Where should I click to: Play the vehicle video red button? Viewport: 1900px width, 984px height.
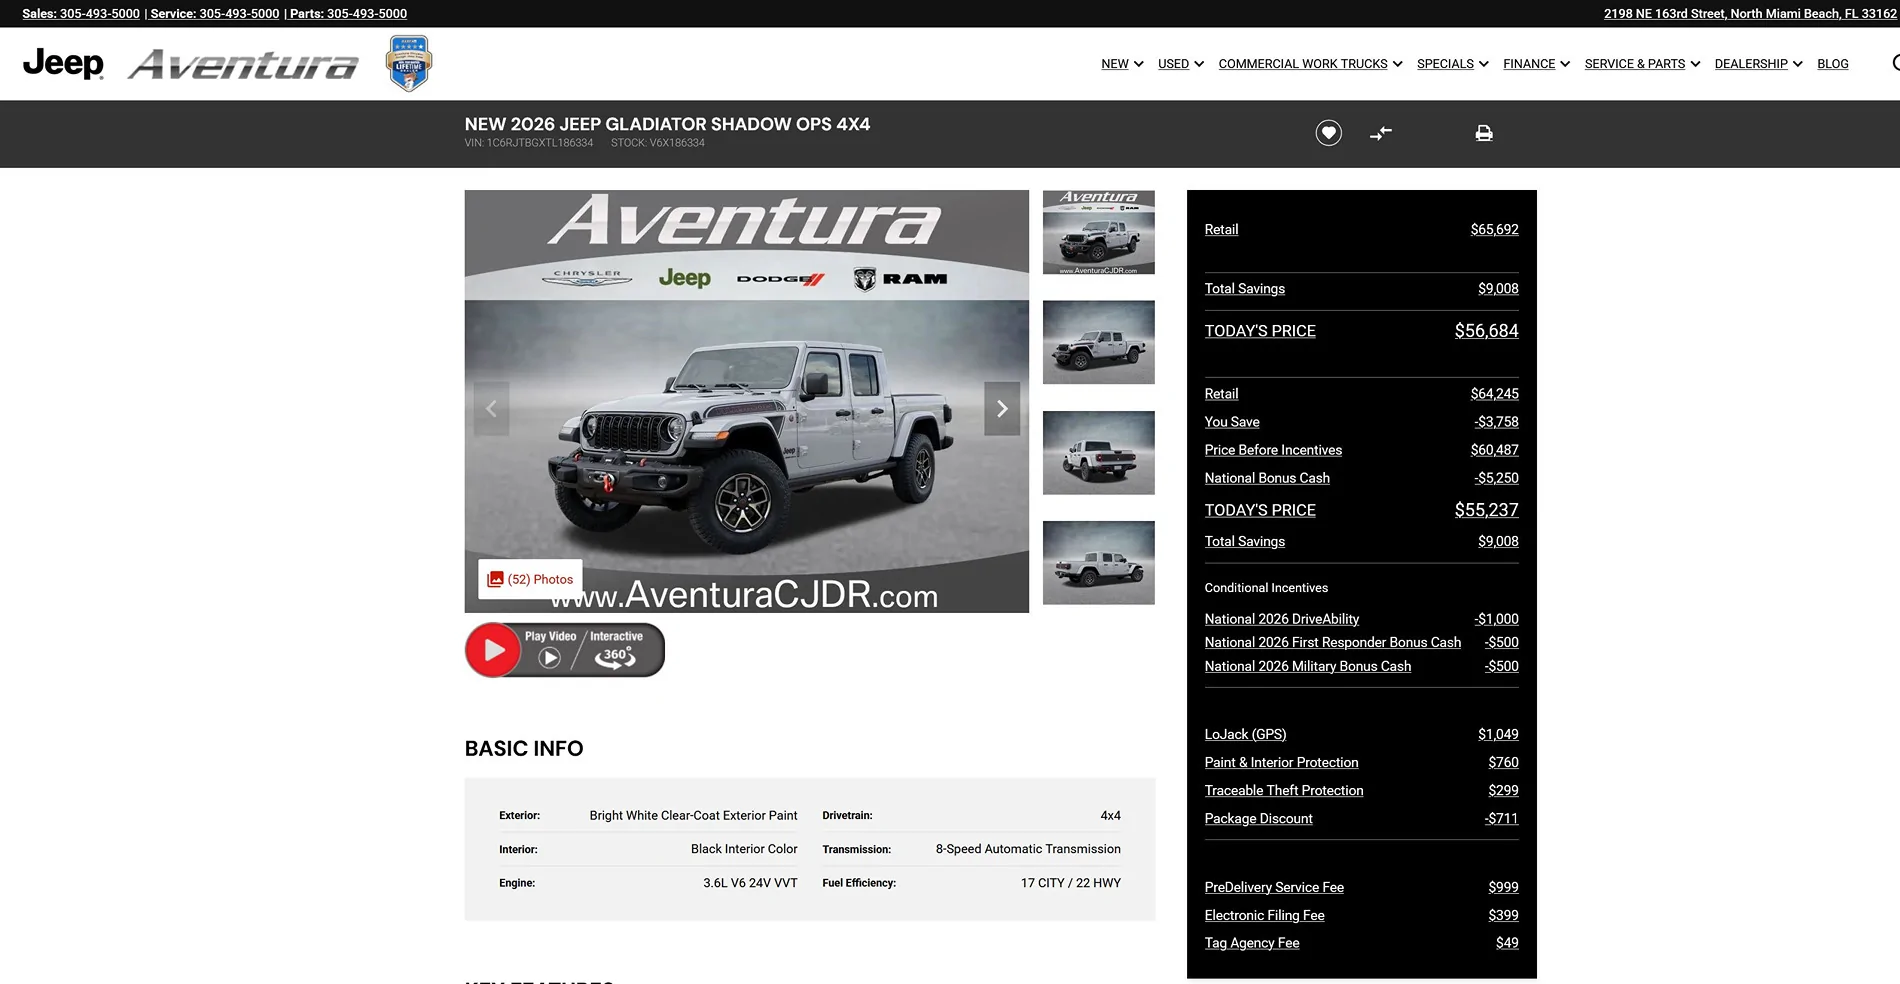[x=493, y=650]
